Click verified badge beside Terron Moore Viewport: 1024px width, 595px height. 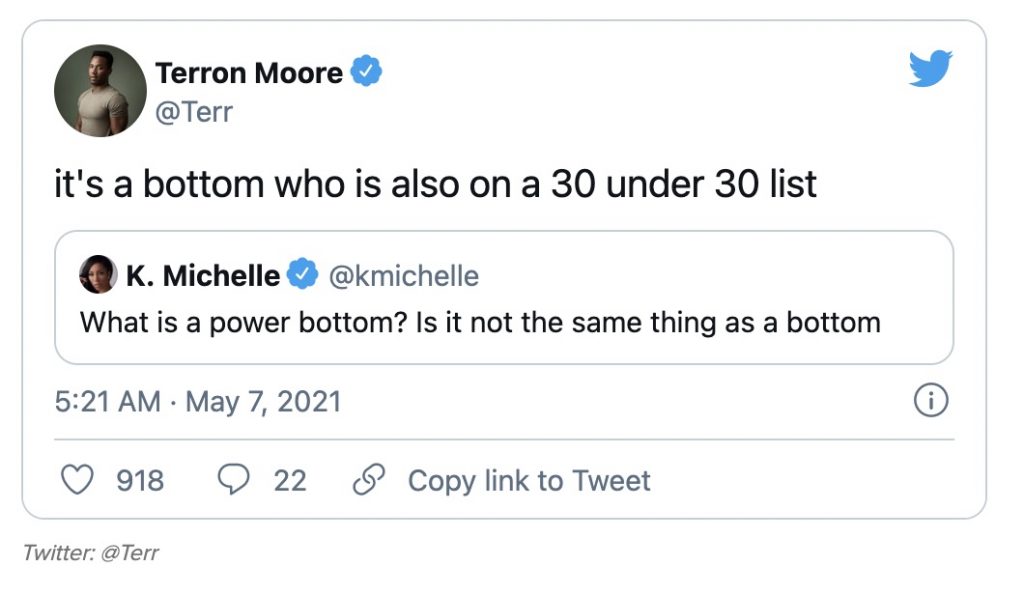(x=368, y=72)
